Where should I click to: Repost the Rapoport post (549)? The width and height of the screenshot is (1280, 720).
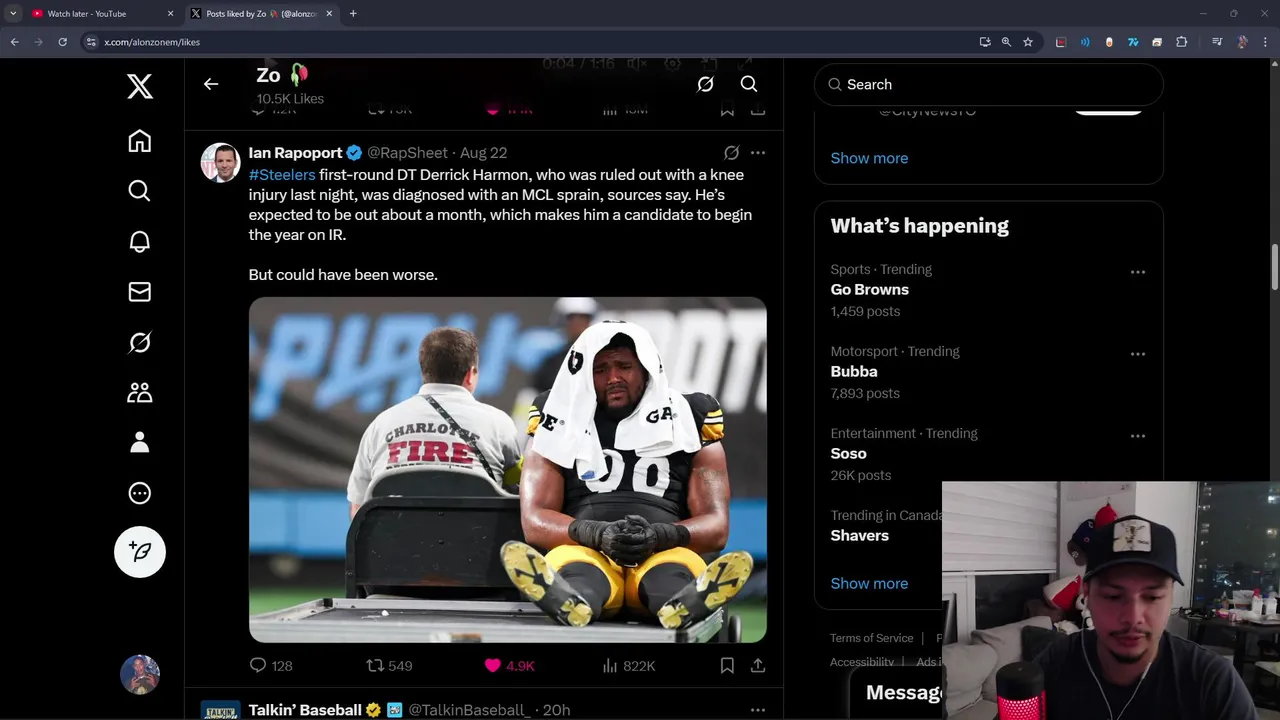coord(389,666)
